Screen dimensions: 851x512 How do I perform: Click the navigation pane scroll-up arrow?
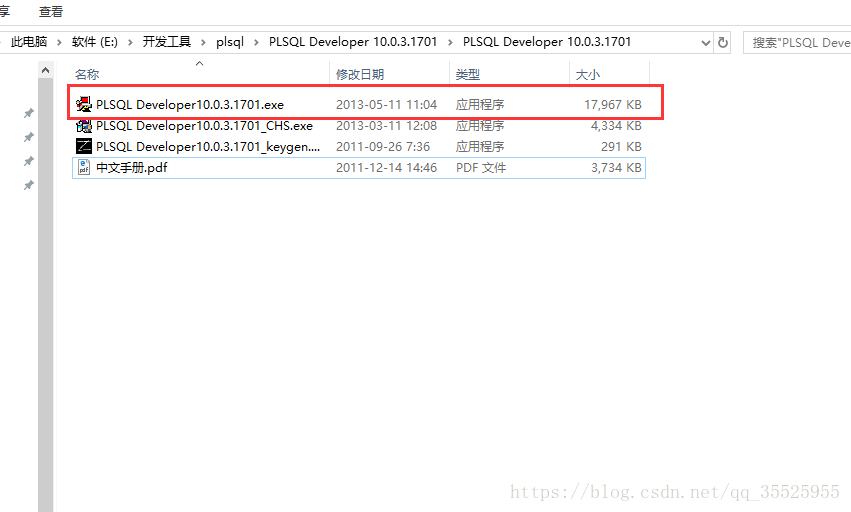click(46, 70)
